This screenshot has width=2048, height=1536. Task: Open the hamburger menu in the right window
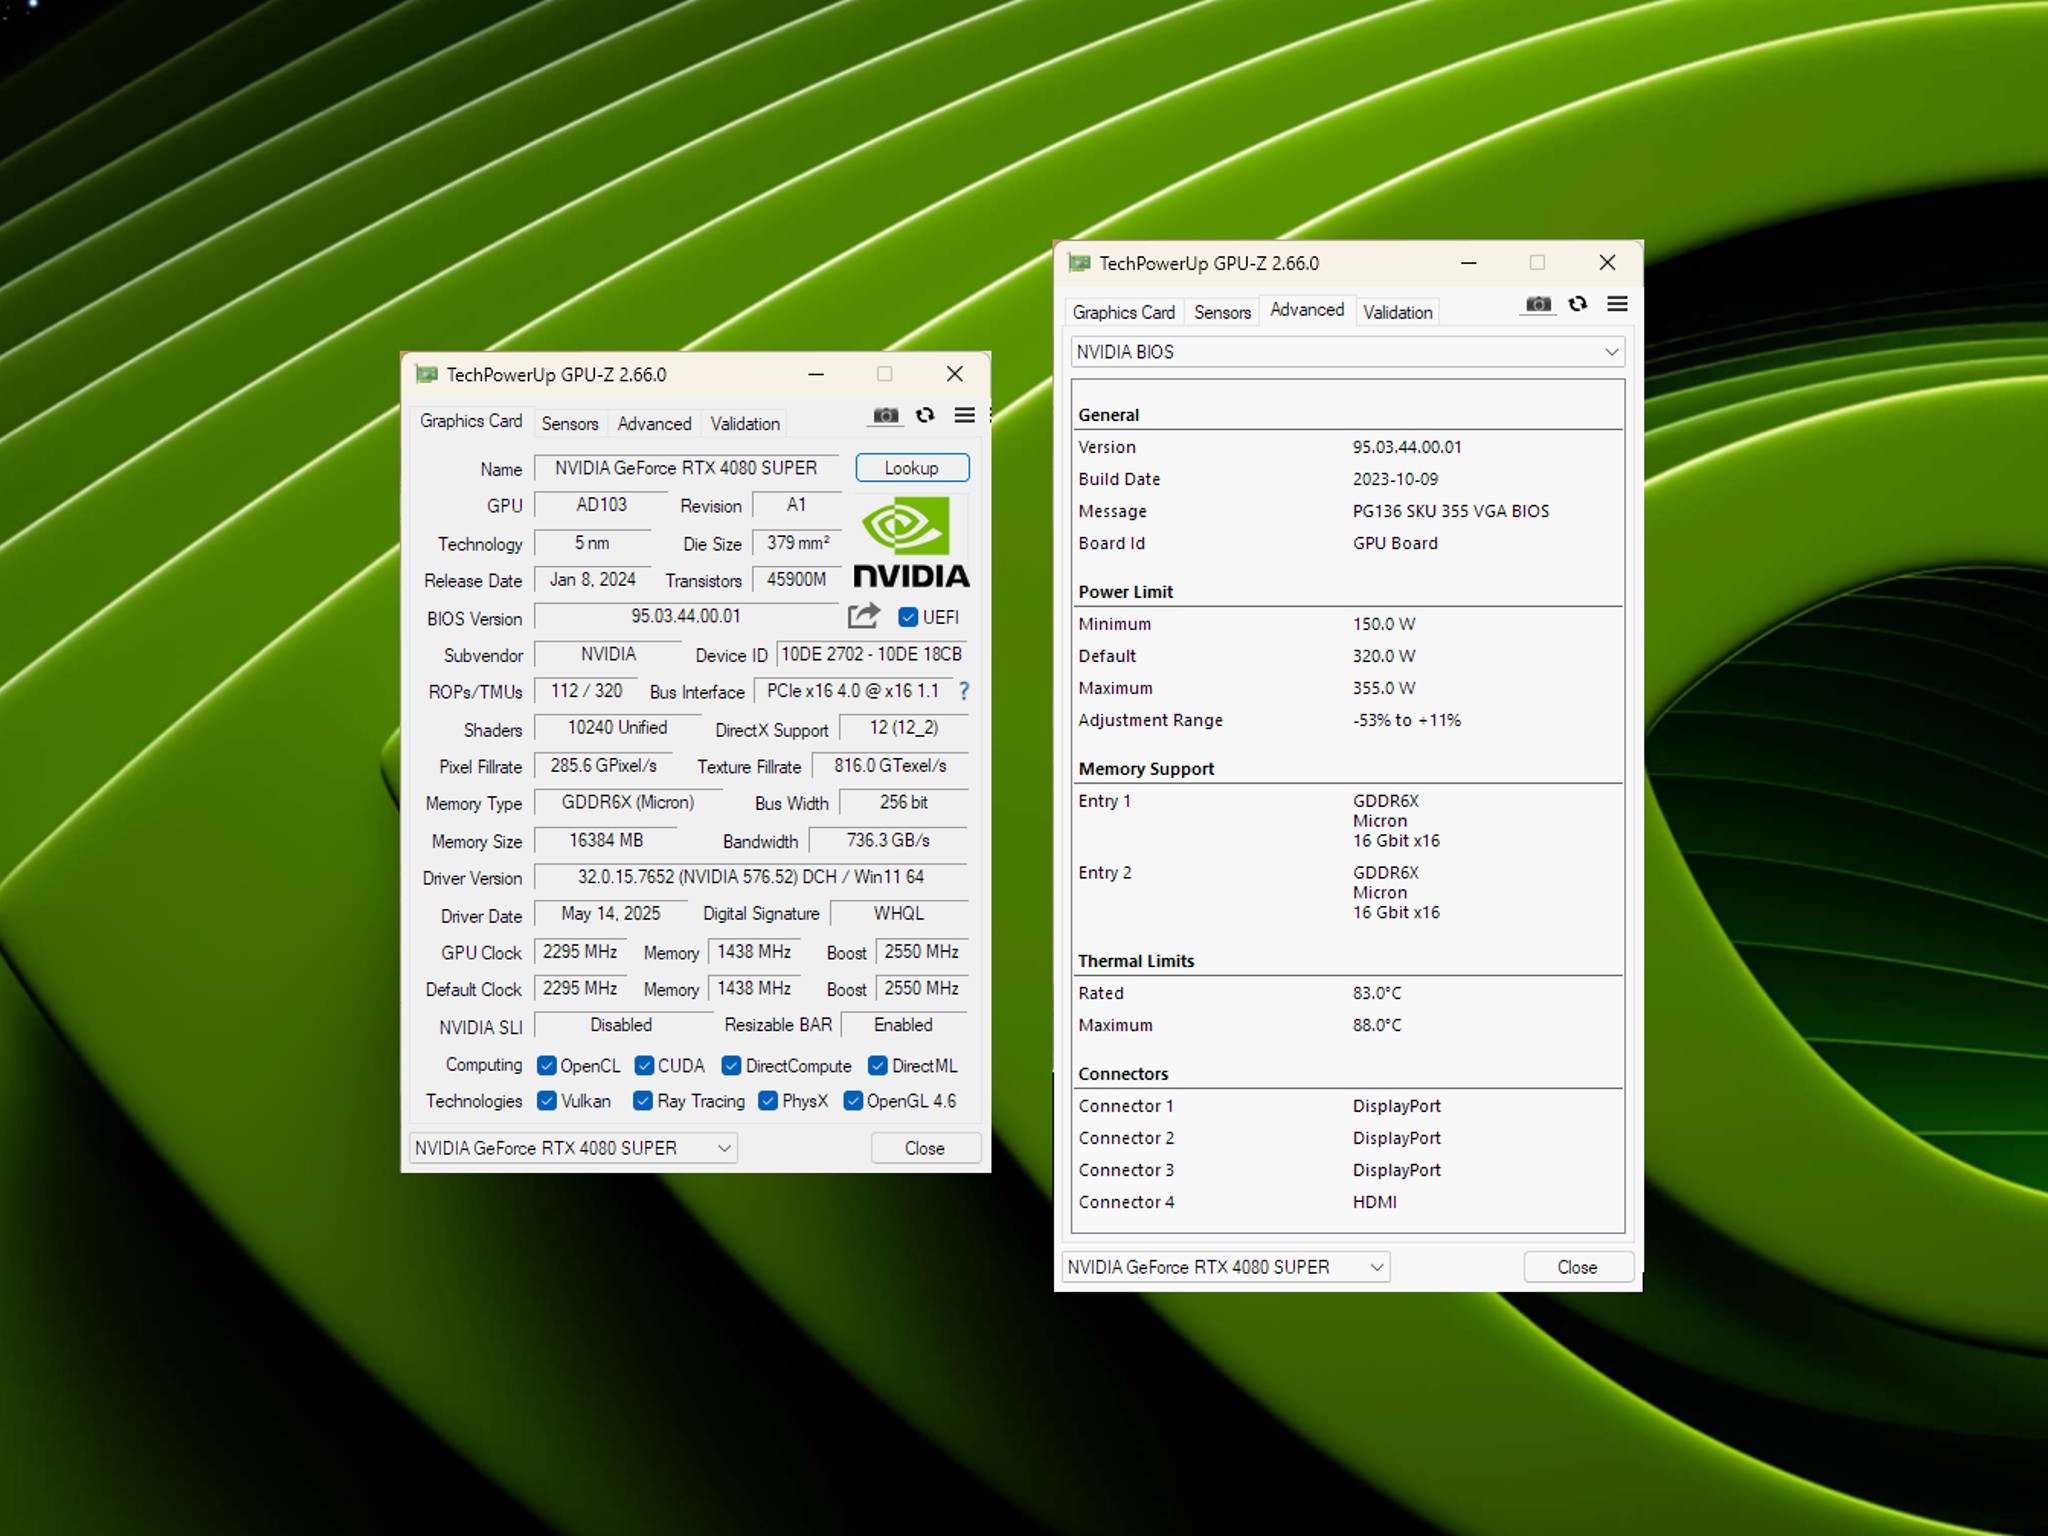click(1618, 304)
